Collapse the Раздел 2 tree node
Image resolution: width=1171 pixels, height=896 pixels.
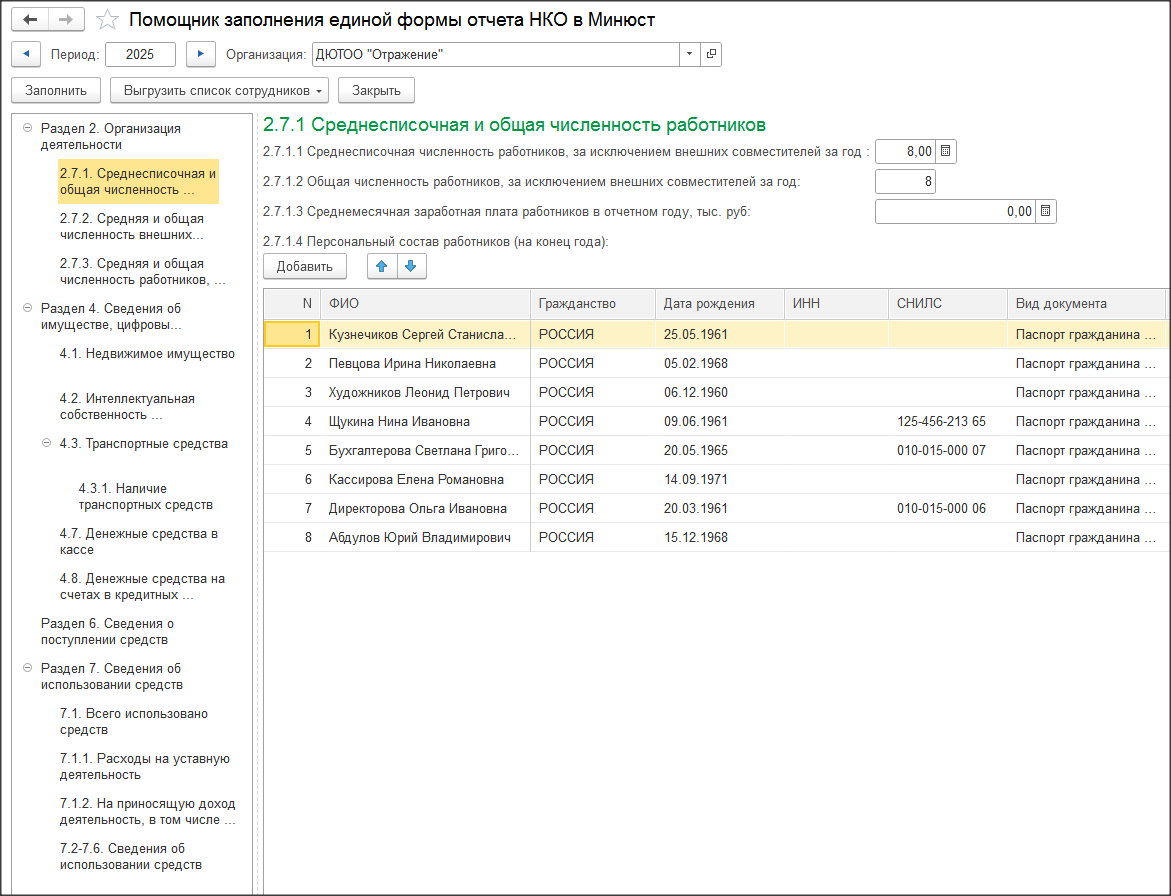pos(25,128)
